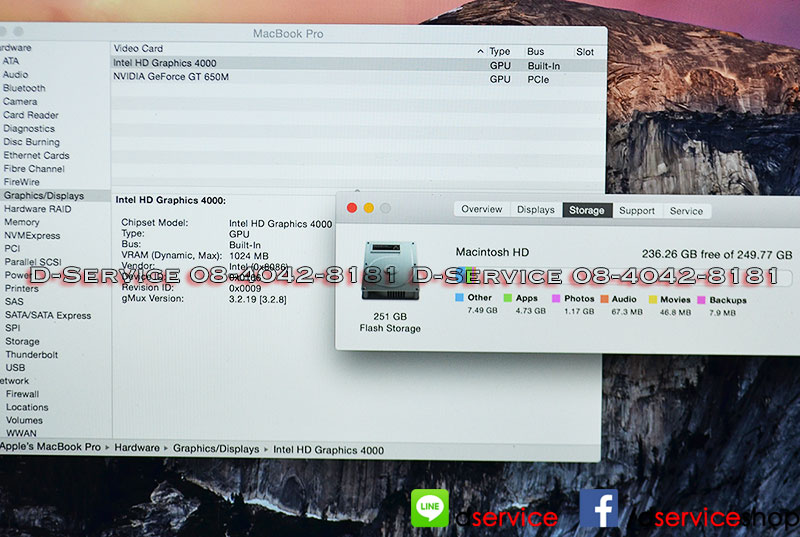Select Firewall under Network
800x537 pixels.
tap(22, 394)
